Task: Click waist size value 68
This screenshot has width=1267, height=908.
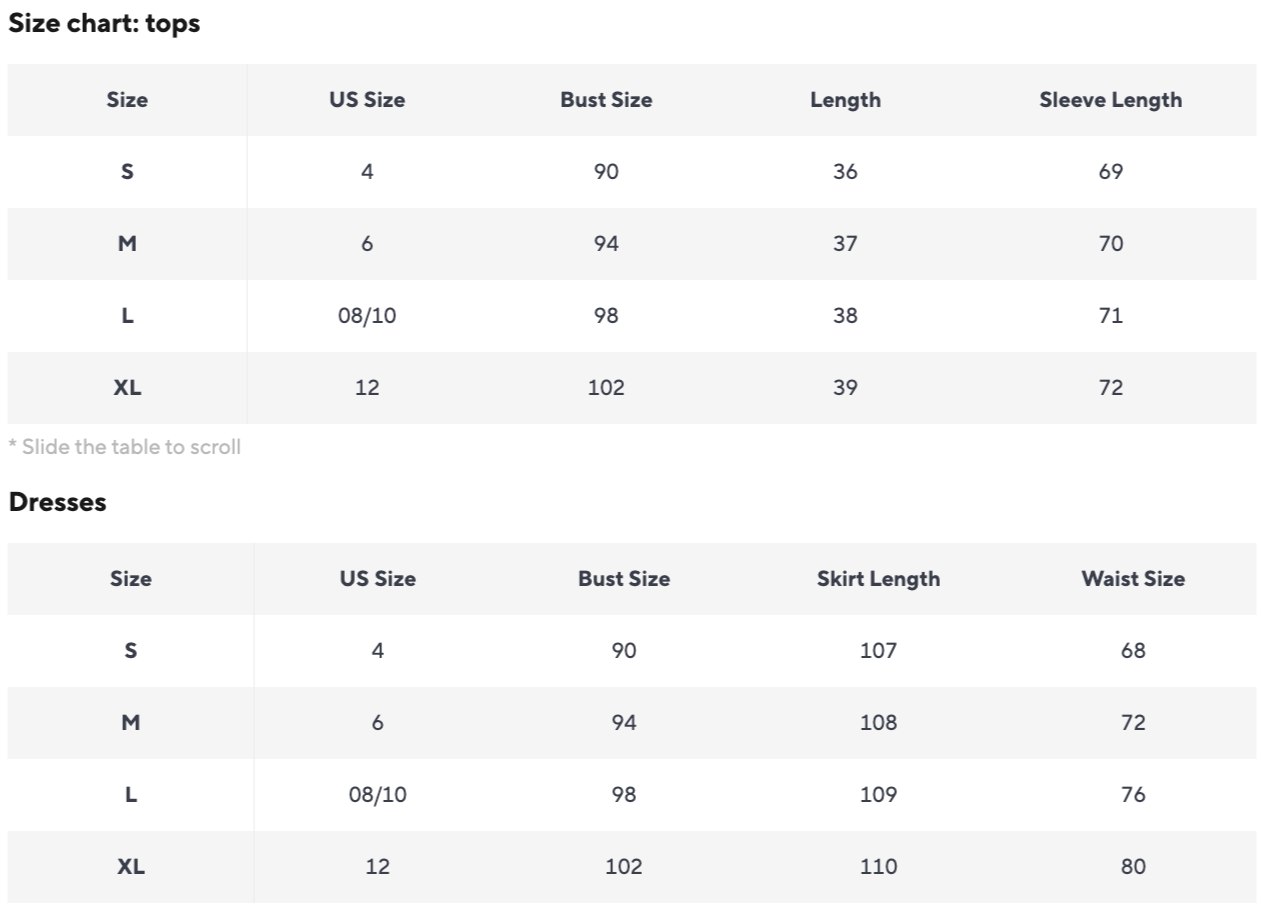Action: click(x=1133, y=651)
